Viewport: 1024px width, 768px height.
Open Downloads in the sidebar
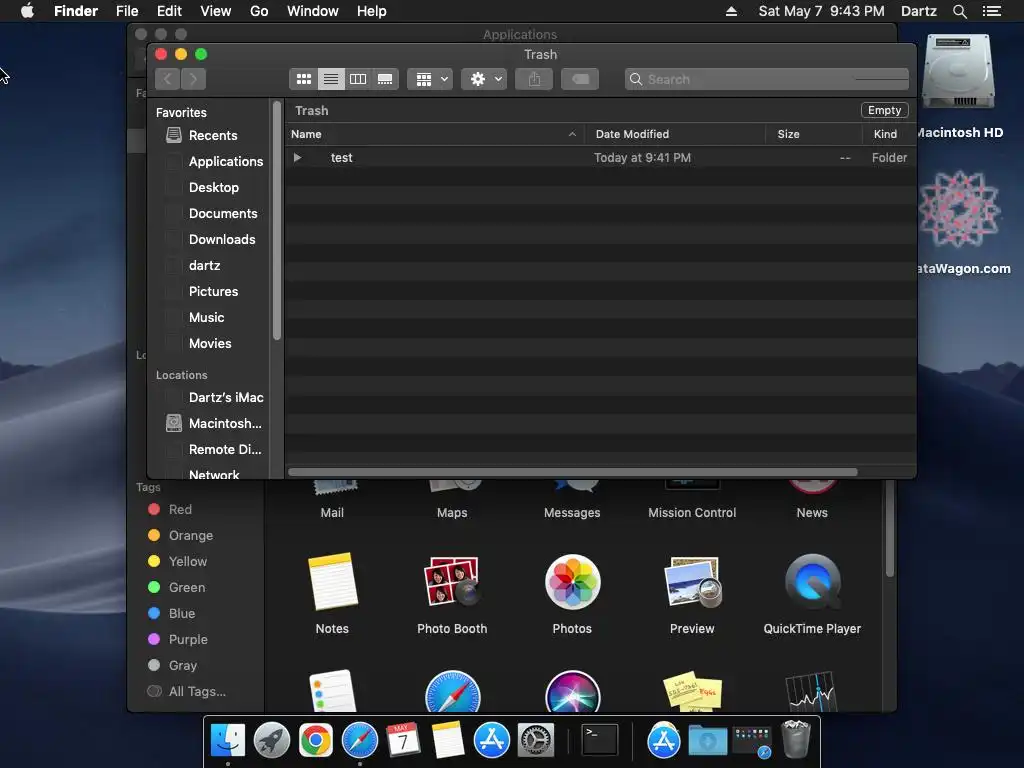[222, 240]
